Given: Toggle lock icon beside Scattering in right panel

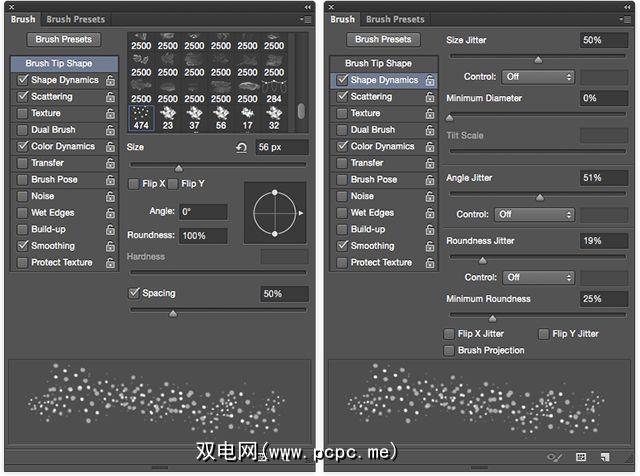Looking at the screenshot, I should click(x=430, y=97).
